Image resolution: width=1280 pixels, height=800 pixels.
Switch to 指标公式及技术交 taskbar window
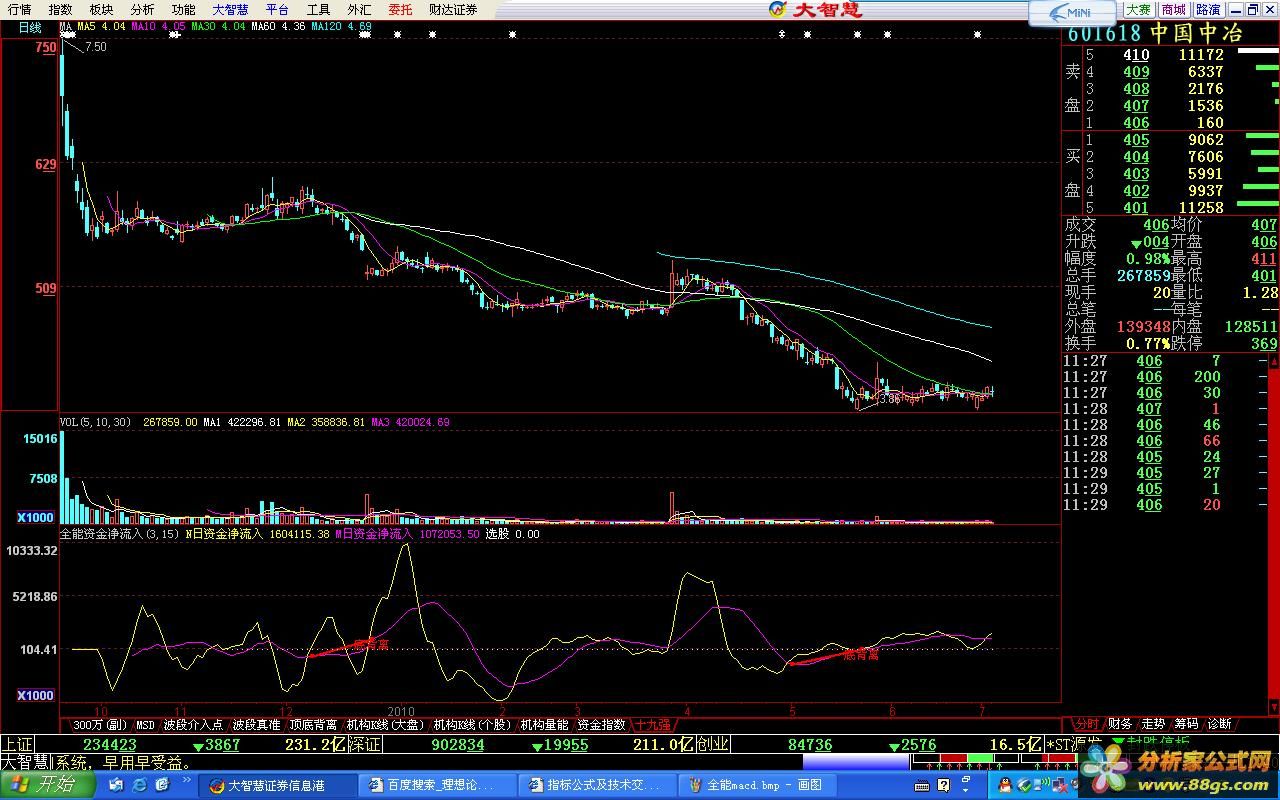[599, 786]
